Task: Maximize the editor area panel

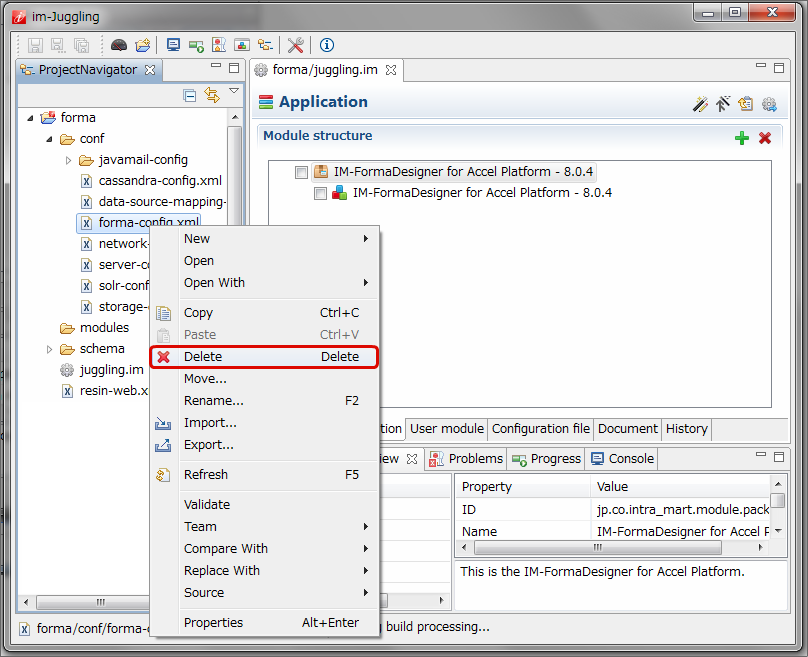Action: point(779,68)
